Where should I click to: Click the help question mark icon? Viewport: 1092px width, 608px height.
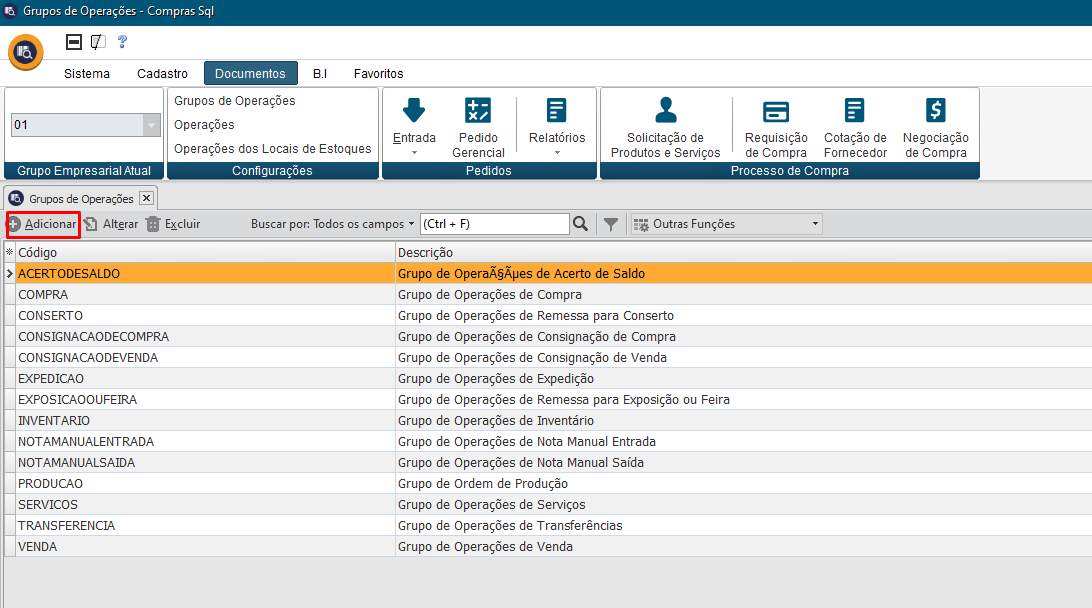[122, 42]
